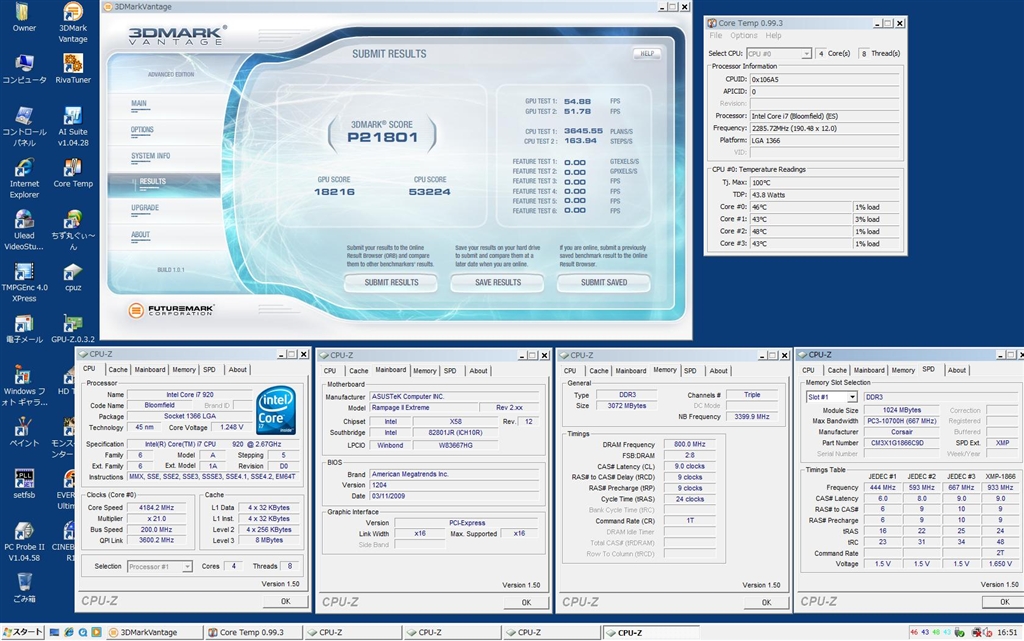1024x641 pixels.
Task: Open OPTIONS in 3DMark Vantage sidebar
Action: coord(142,130)
